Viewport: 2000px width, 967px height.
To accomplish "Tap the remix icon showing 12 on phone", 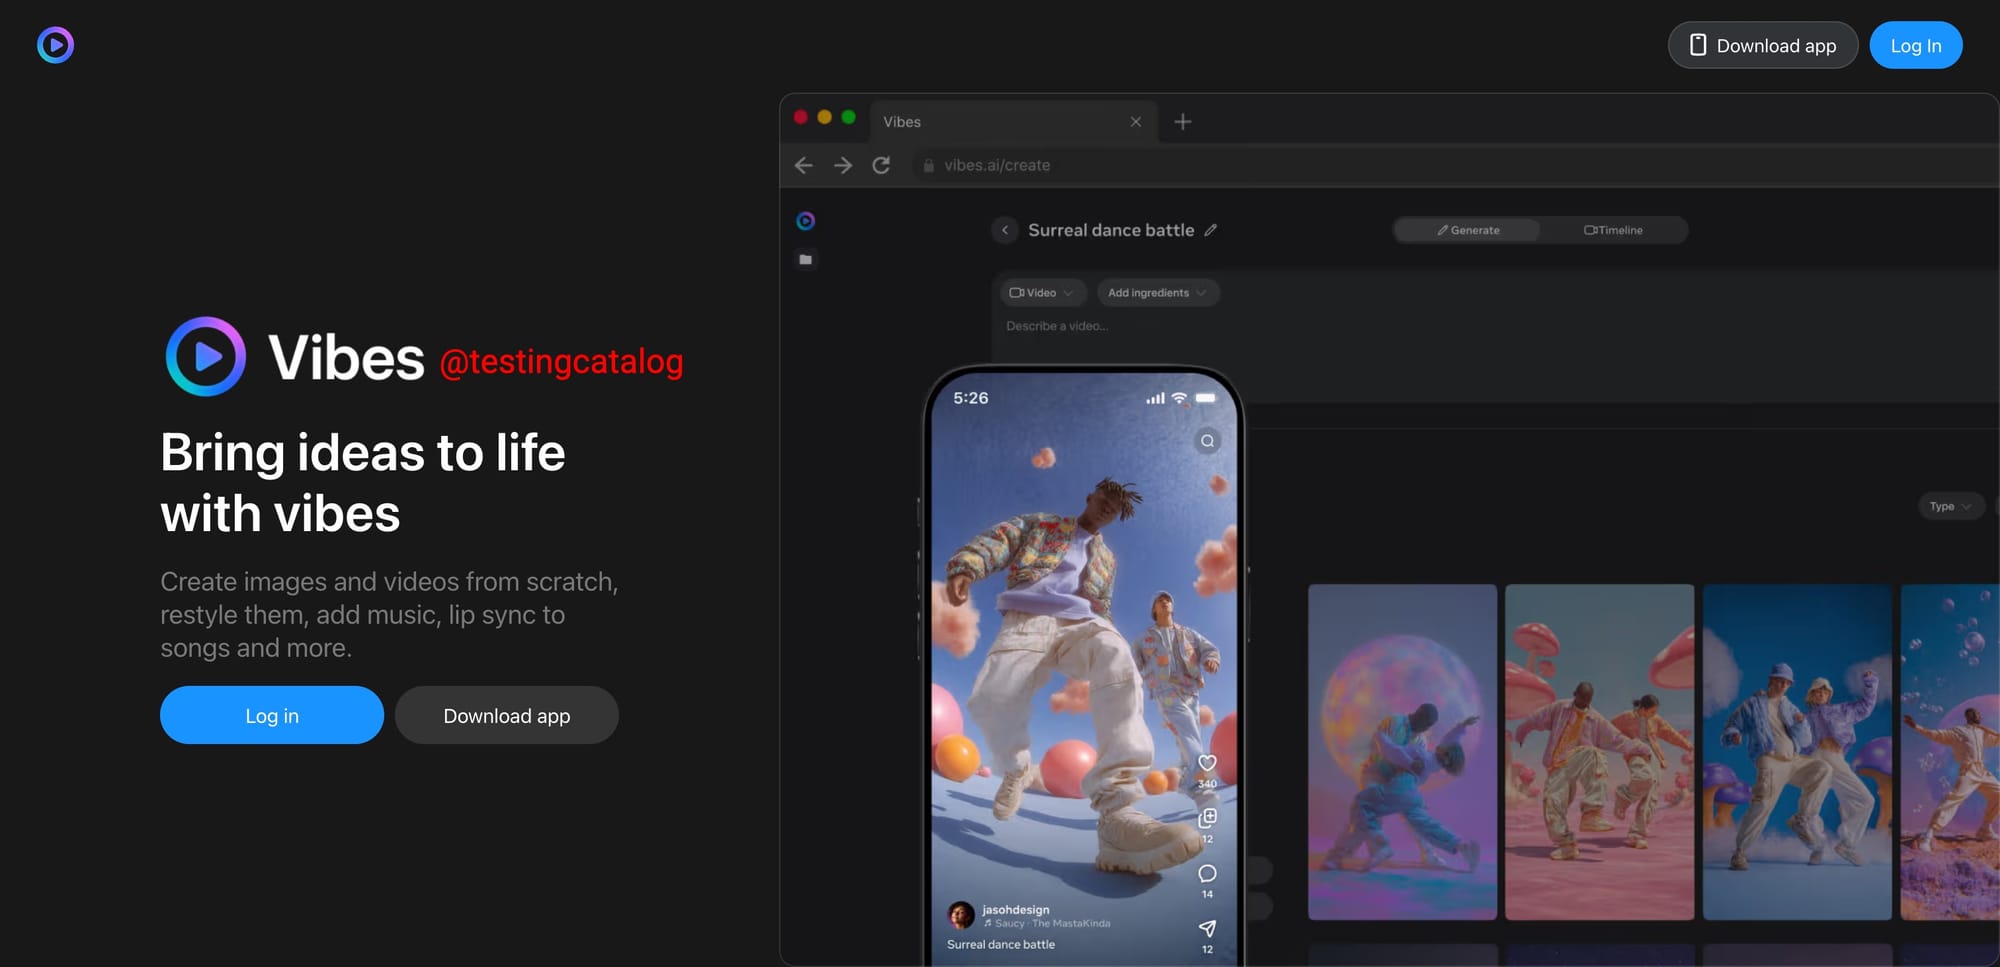I will (1208, 819).
